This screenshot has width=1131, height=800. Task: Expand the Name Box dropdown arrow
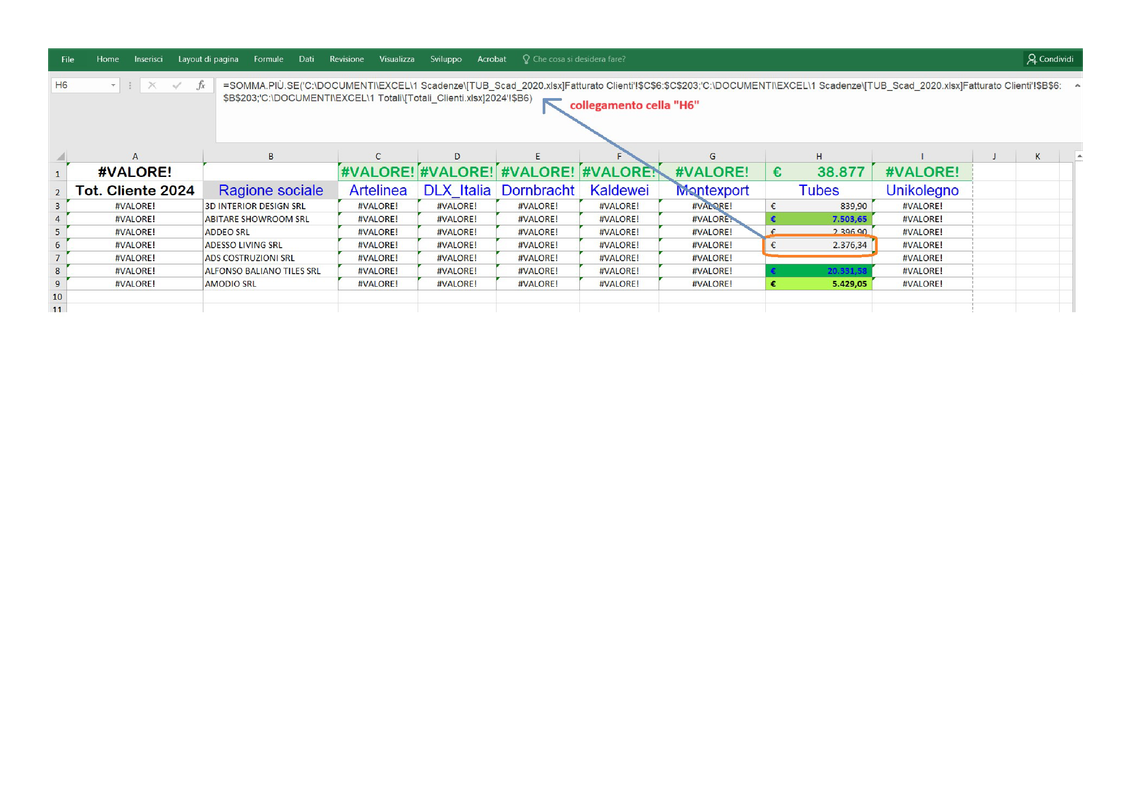tap(113, 85)
